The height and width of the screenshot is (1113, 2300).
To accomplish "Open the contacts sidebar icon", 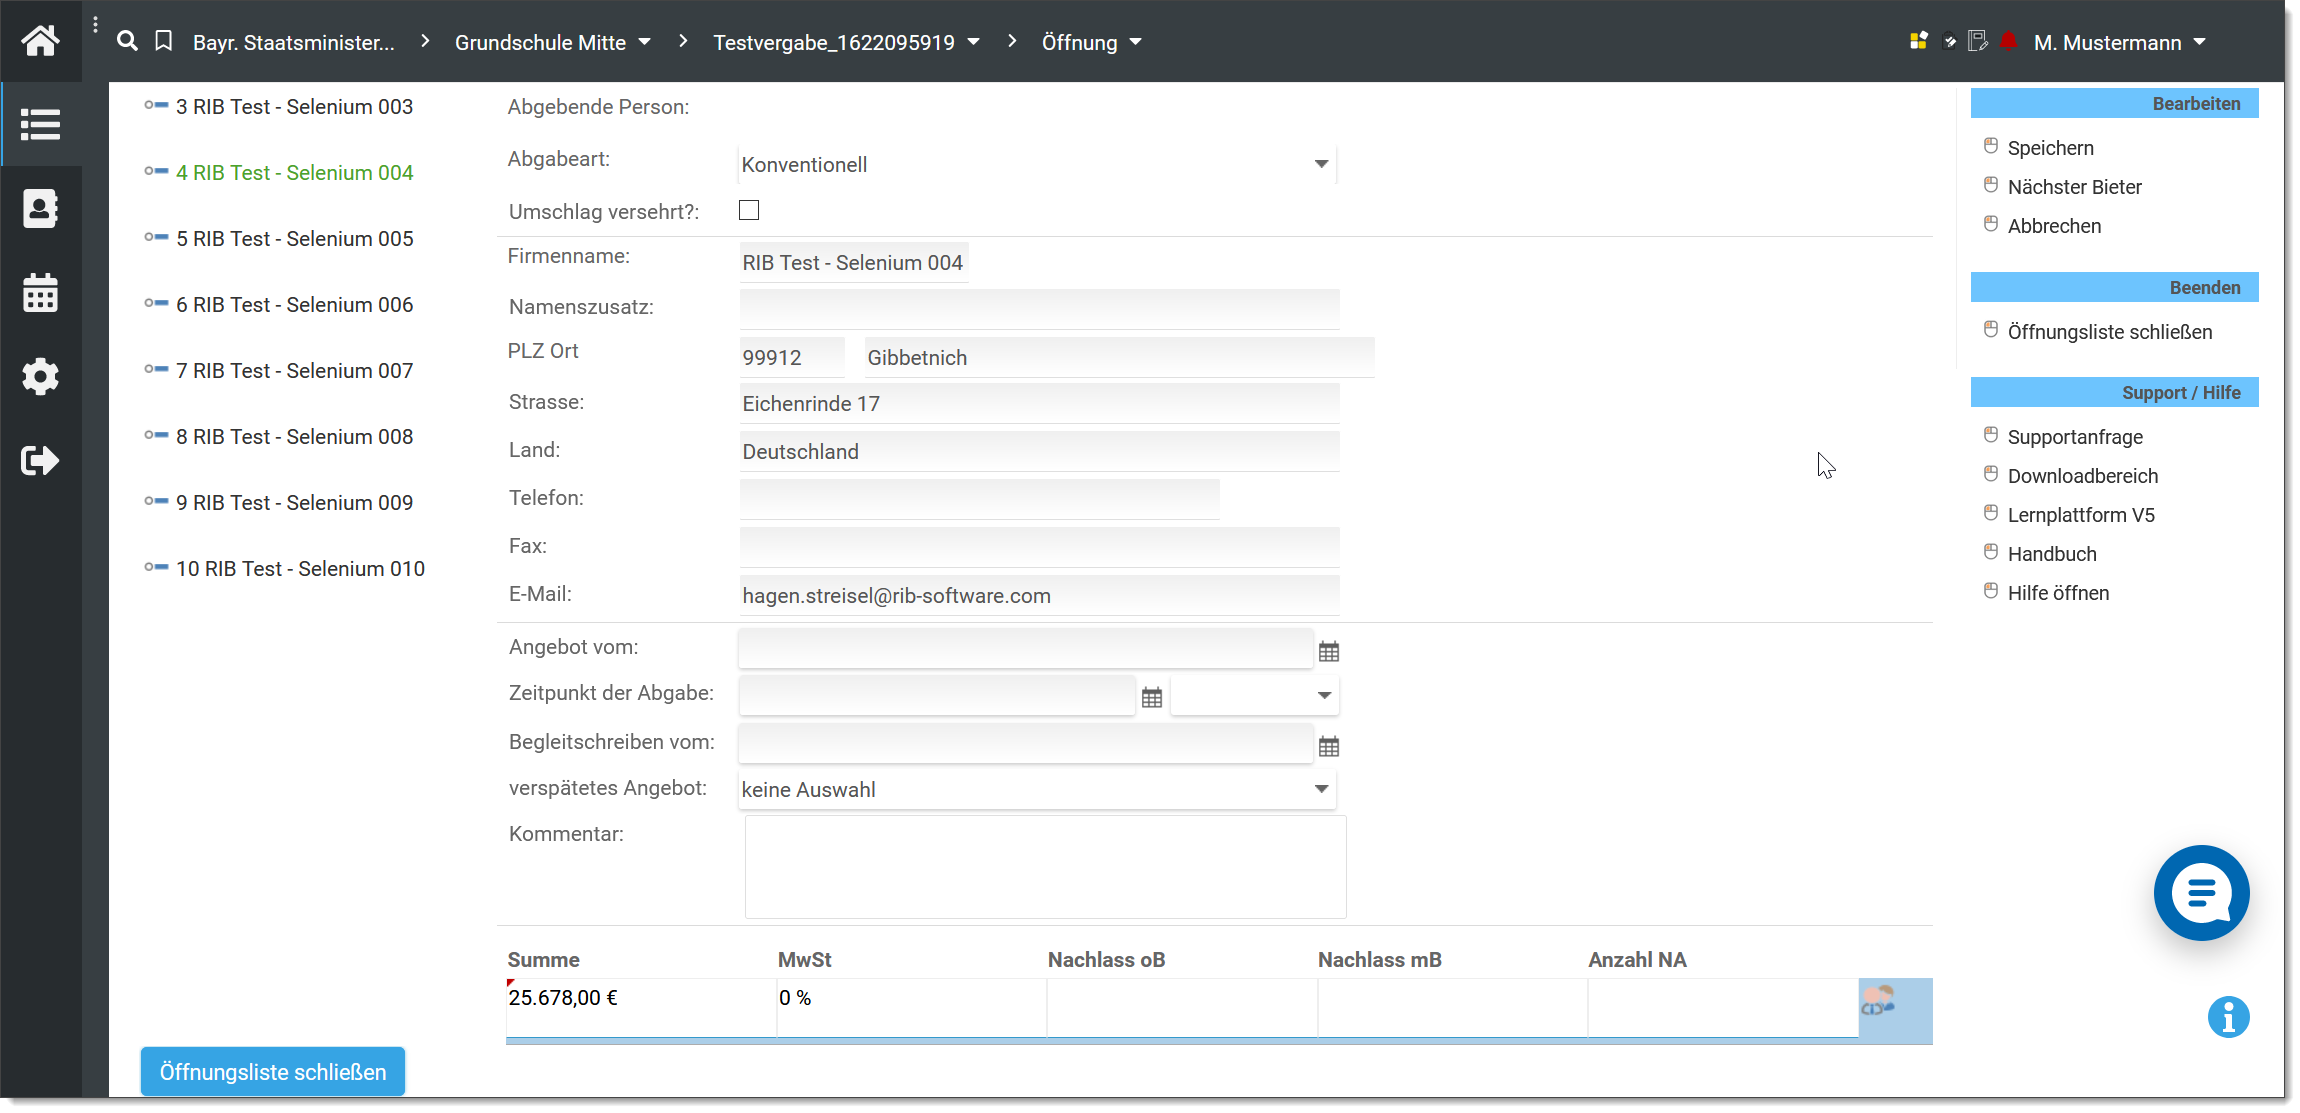I will click(x=40, y=209).
